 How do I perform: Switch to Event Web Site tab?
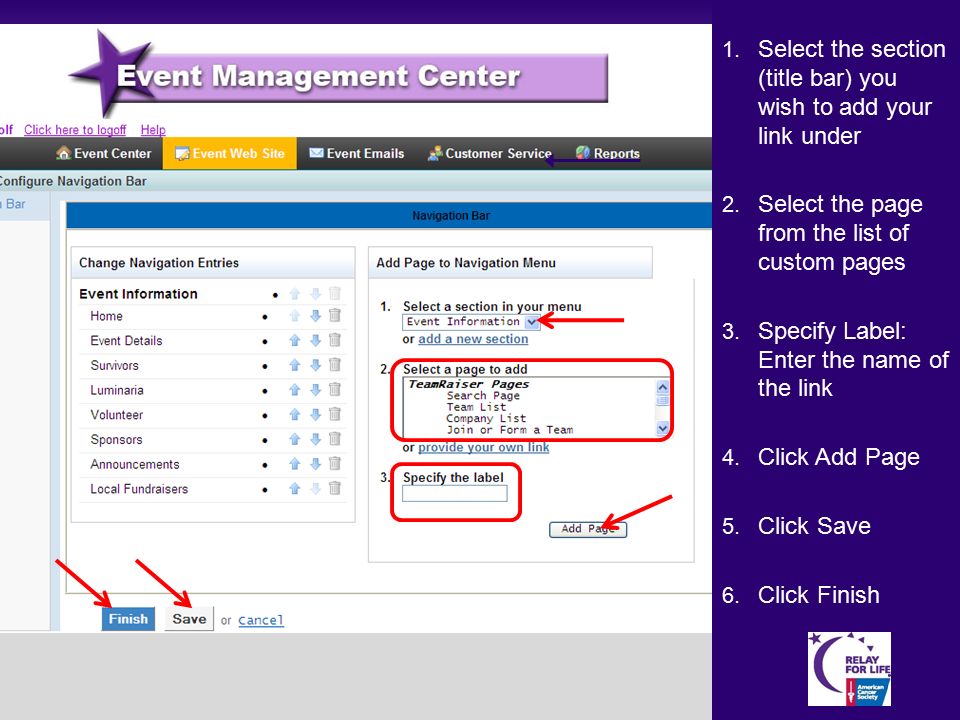[x=230, y=154]
